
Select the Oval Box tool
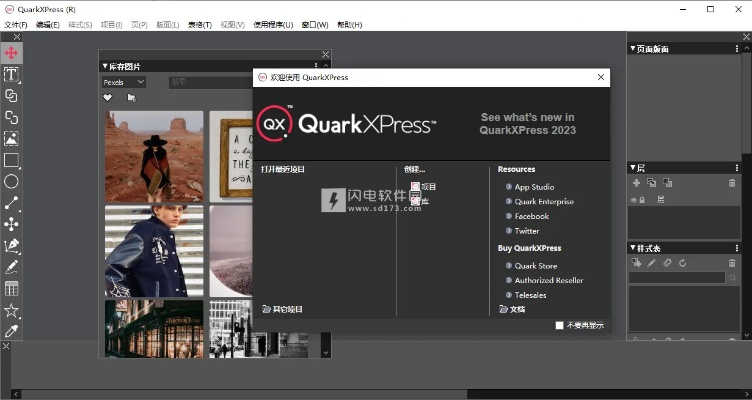(x=11, y=181)
